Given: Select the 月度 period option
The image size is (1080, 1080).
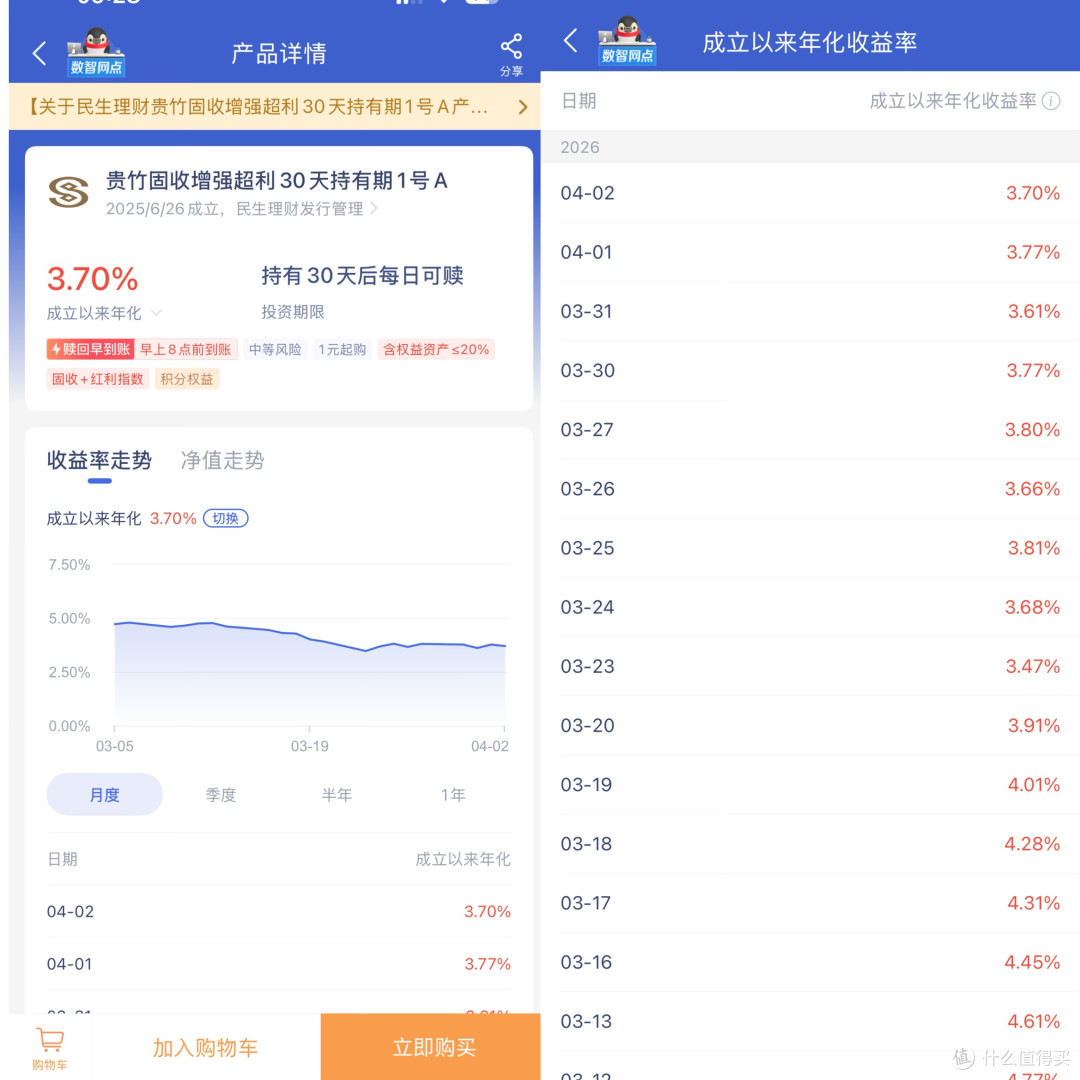Looking at the screenshot, I should 105,794.
